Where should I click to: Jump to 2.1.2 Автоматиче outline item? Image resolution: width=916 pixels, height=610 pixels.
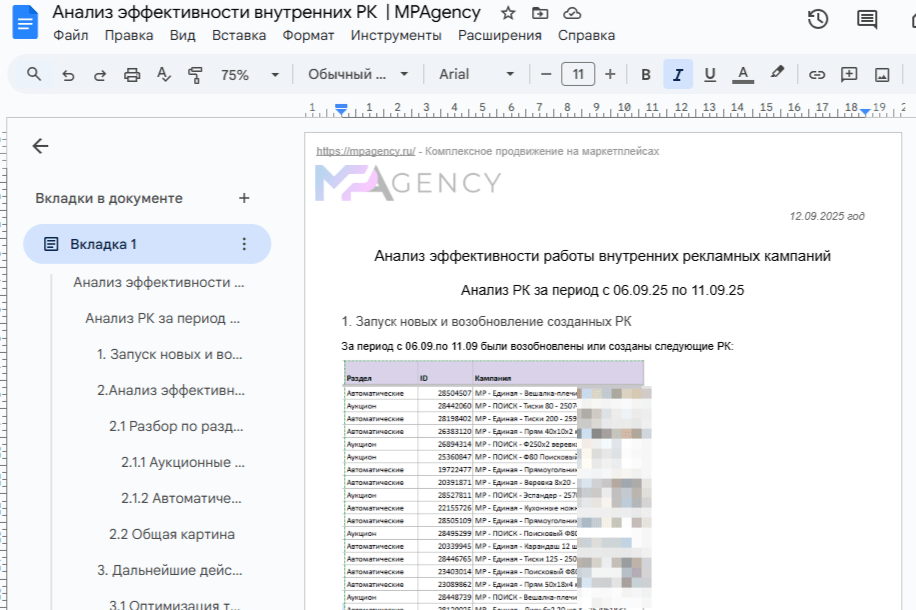click(x=181, y=498)
